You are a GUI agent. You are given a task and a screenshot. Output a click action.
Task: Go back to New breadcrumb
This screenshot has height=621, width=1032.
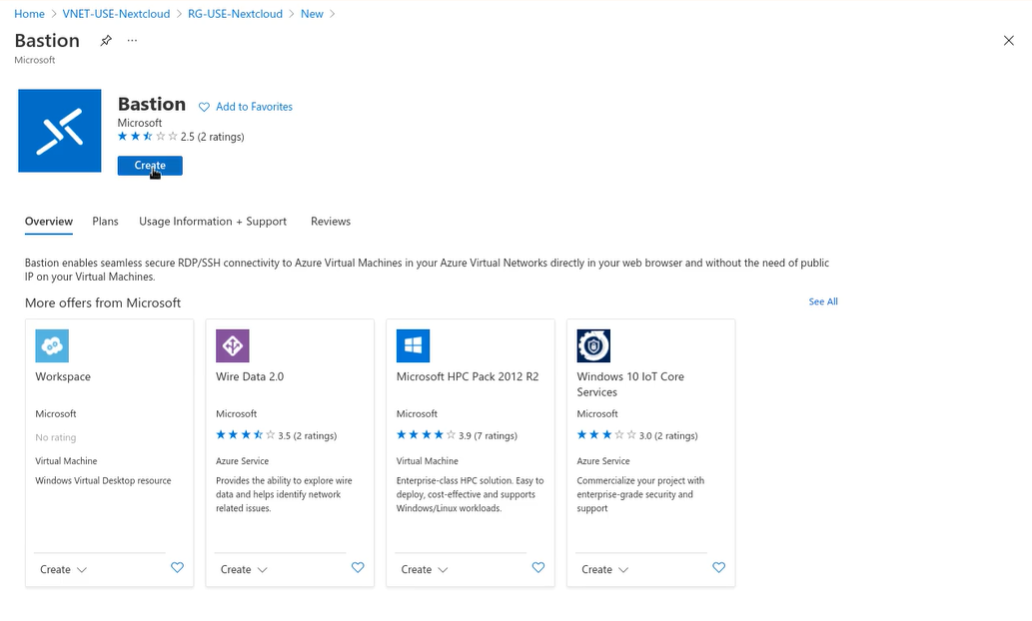point(312,14)
